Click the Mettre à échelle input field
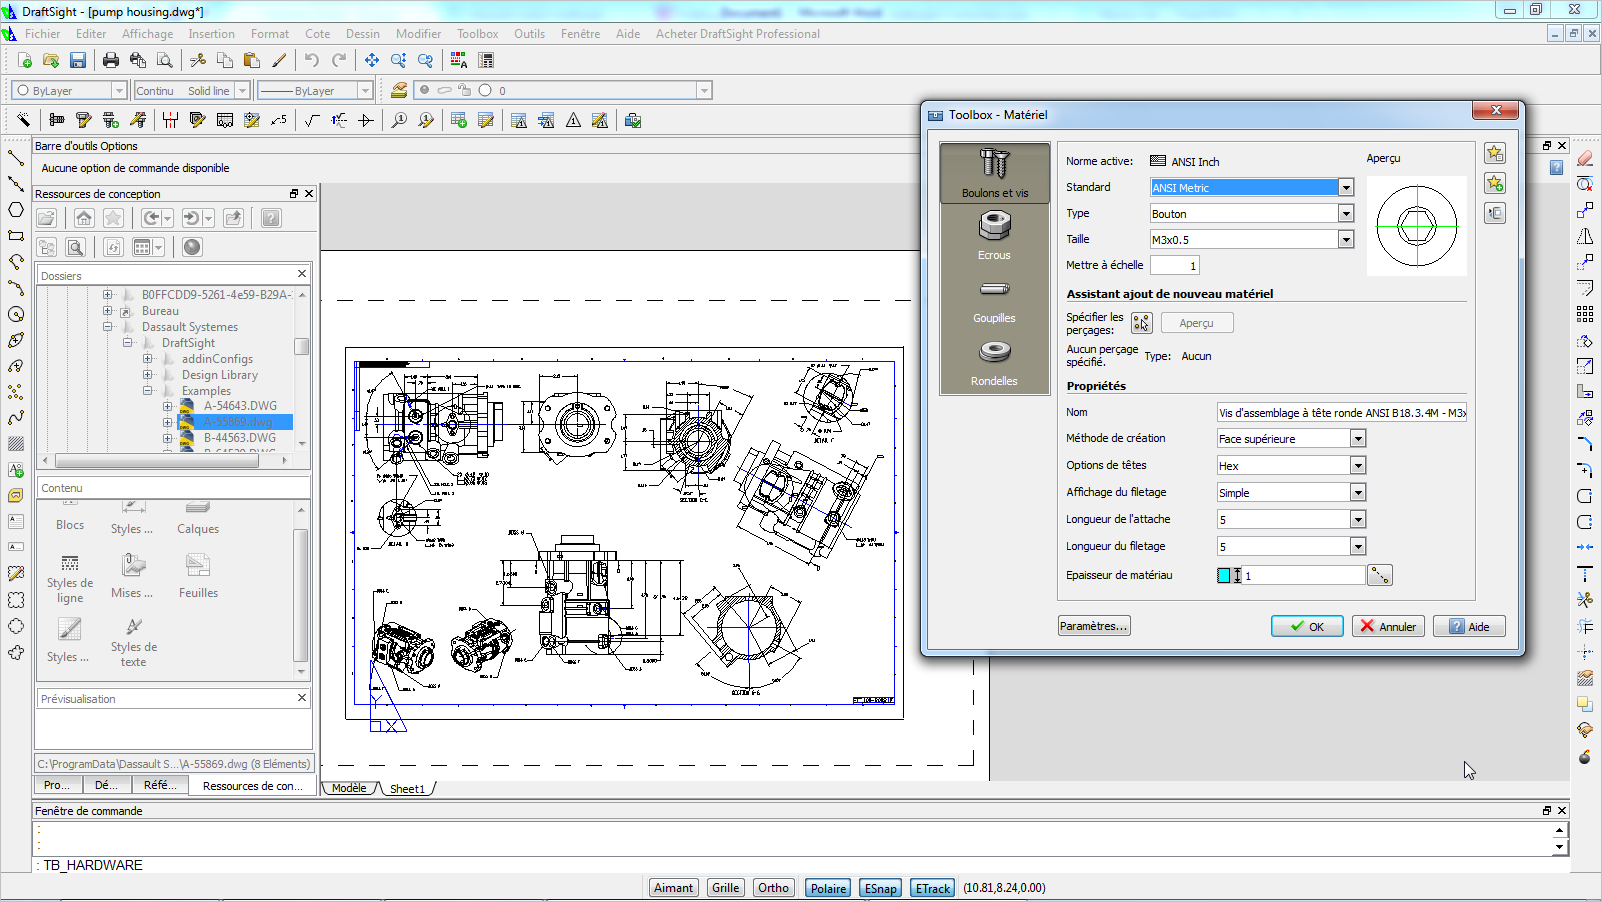This screenshot has width=1602, height=902. point(1174,265)
